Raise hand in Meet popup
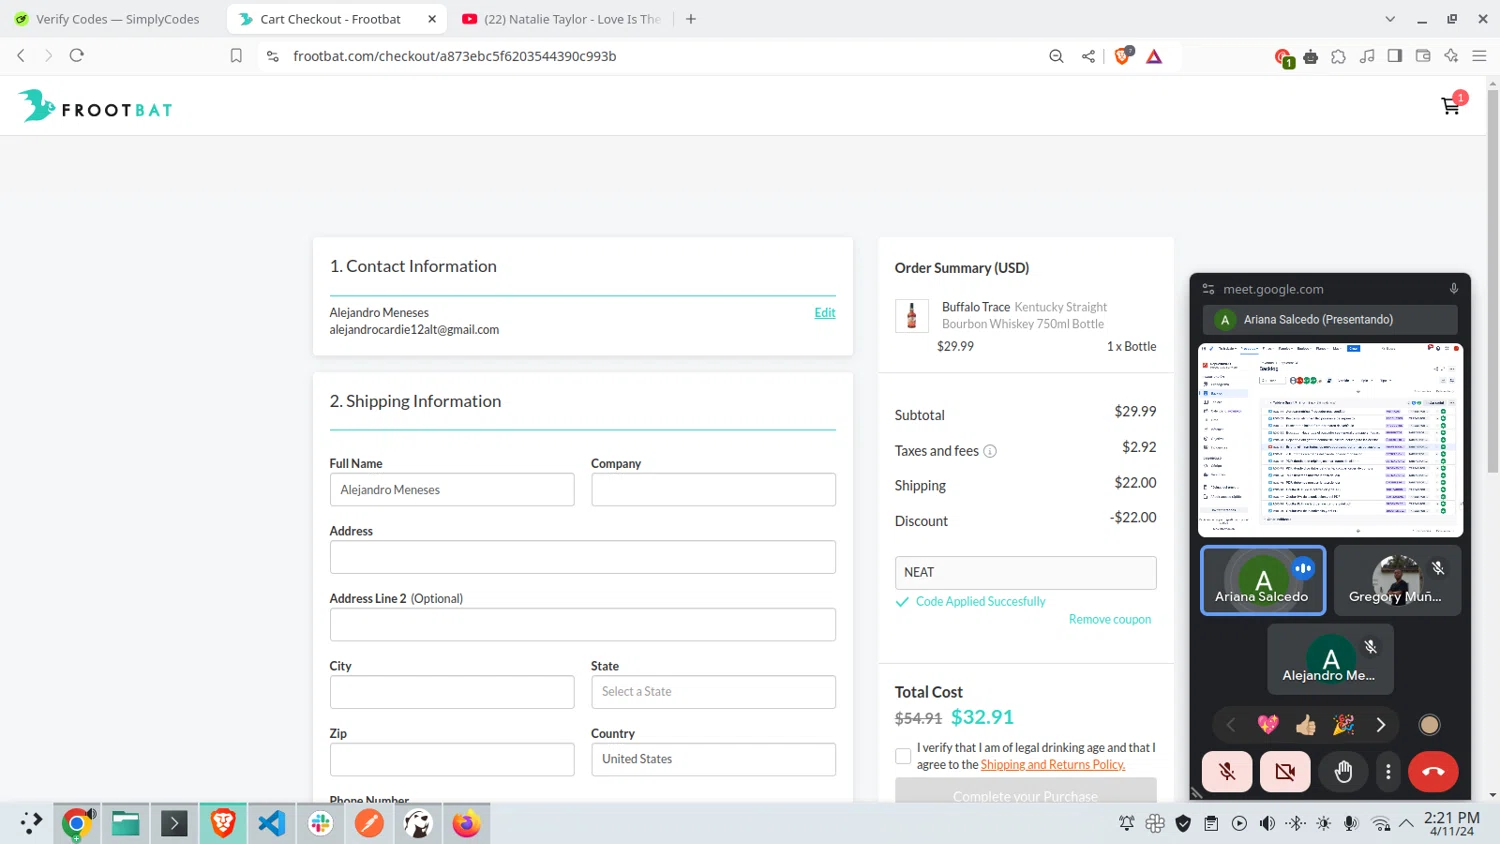 1343,771
